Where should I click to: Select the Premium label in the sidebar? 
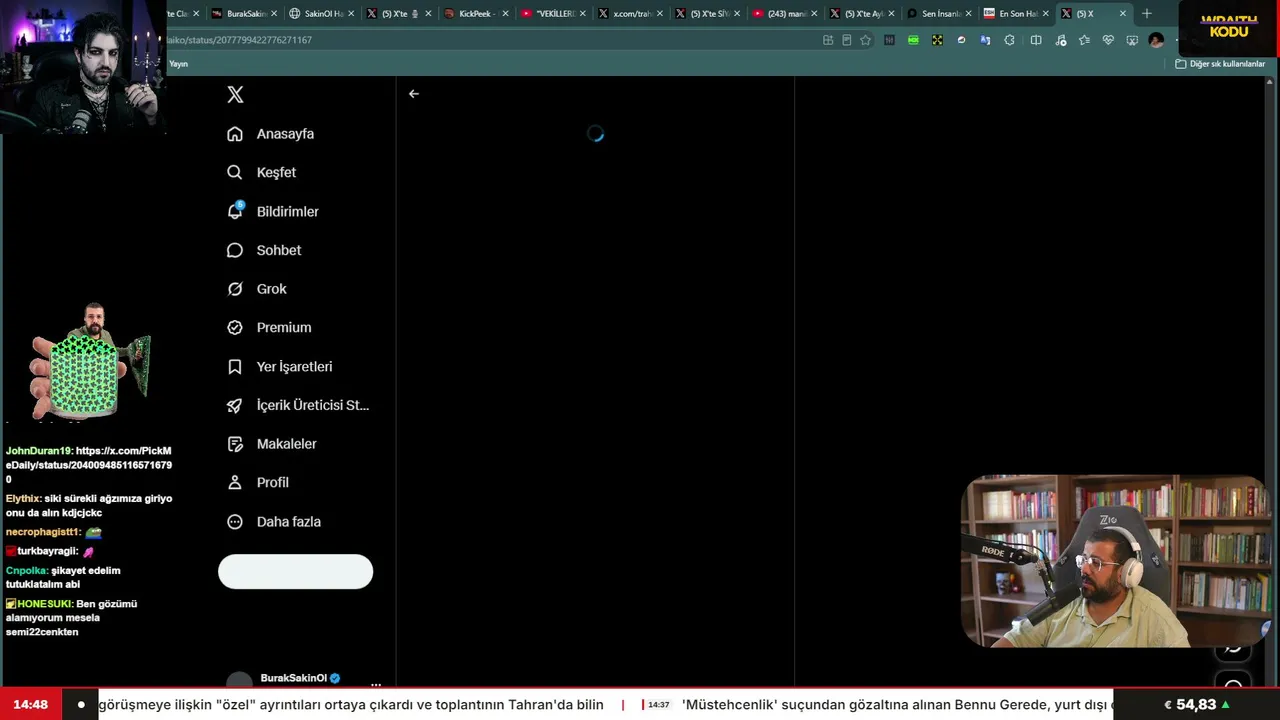[284, 327]
